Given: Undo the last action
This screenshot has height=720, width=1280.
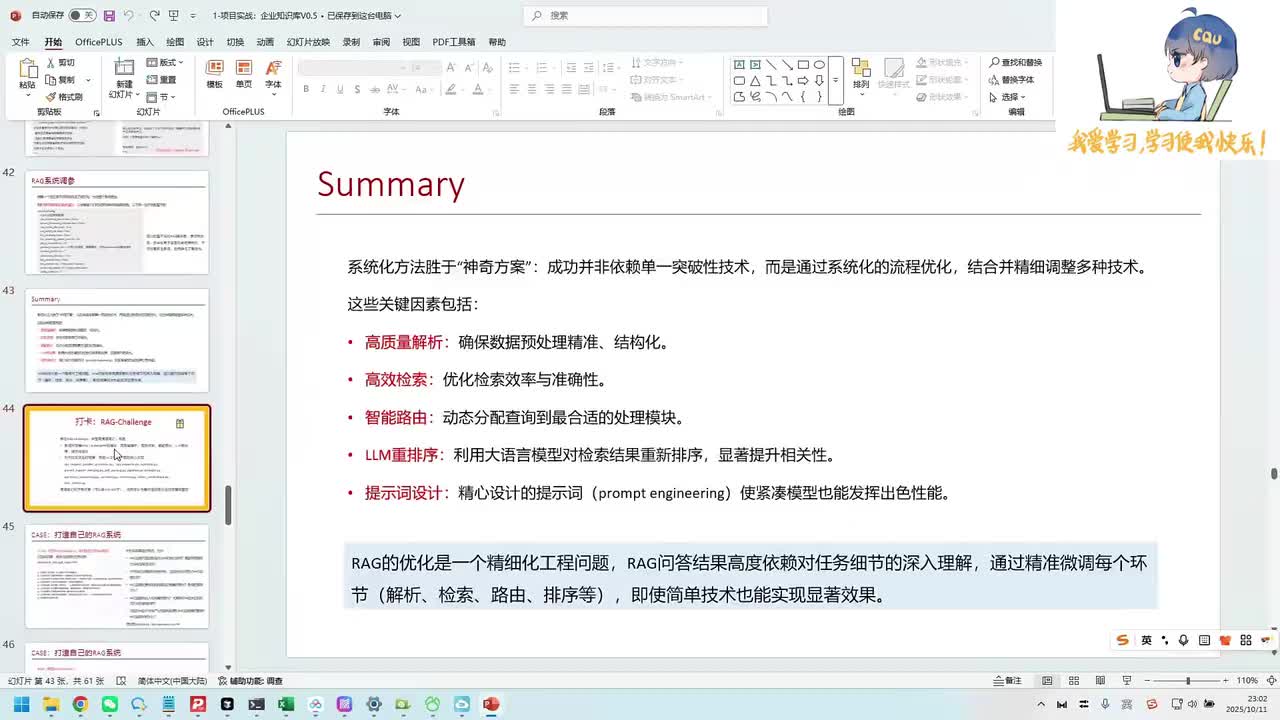Looking at the screenshot, I should [x=129, y=16].
